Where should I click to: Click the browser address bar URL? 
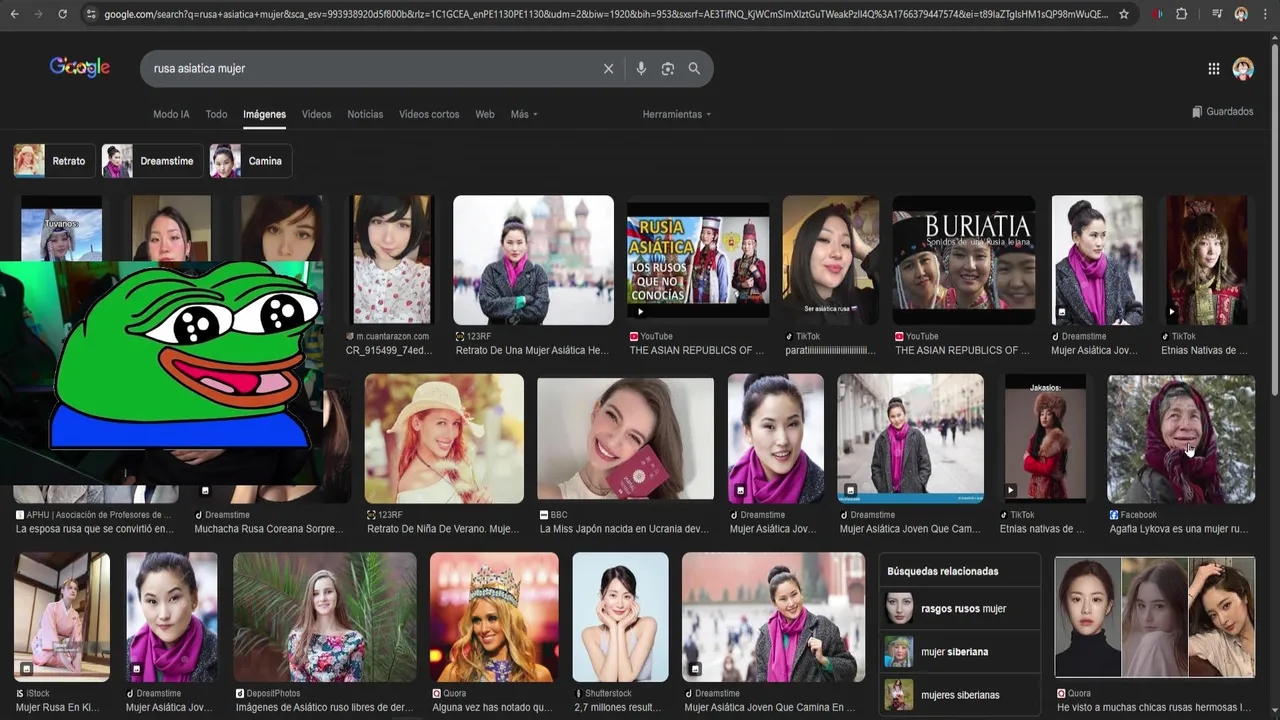[605, 14]
